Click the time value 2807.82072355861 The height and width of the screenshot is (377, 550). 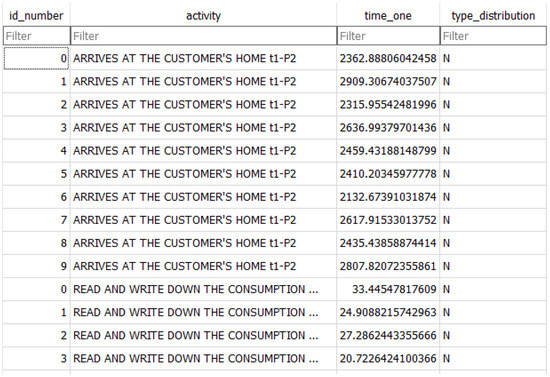(388, 266)
